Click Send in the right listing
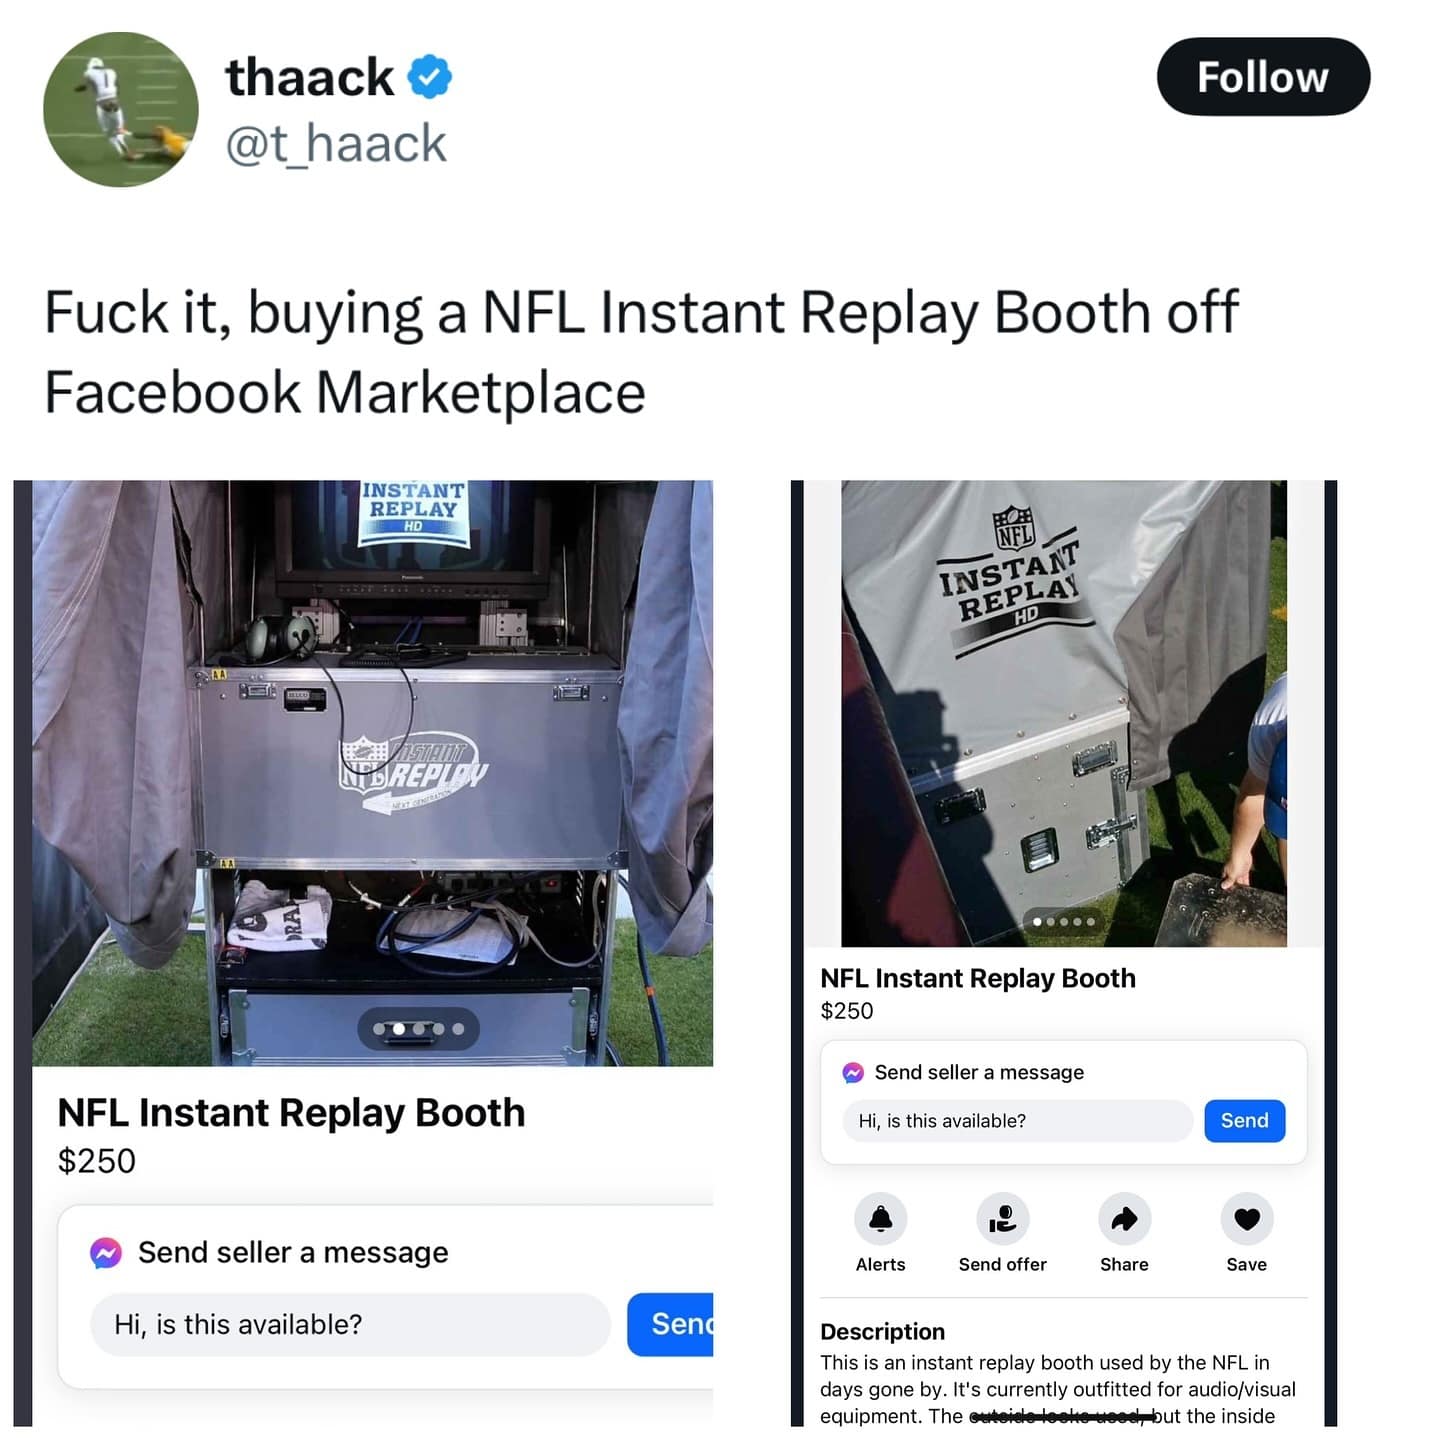 1244,1121
